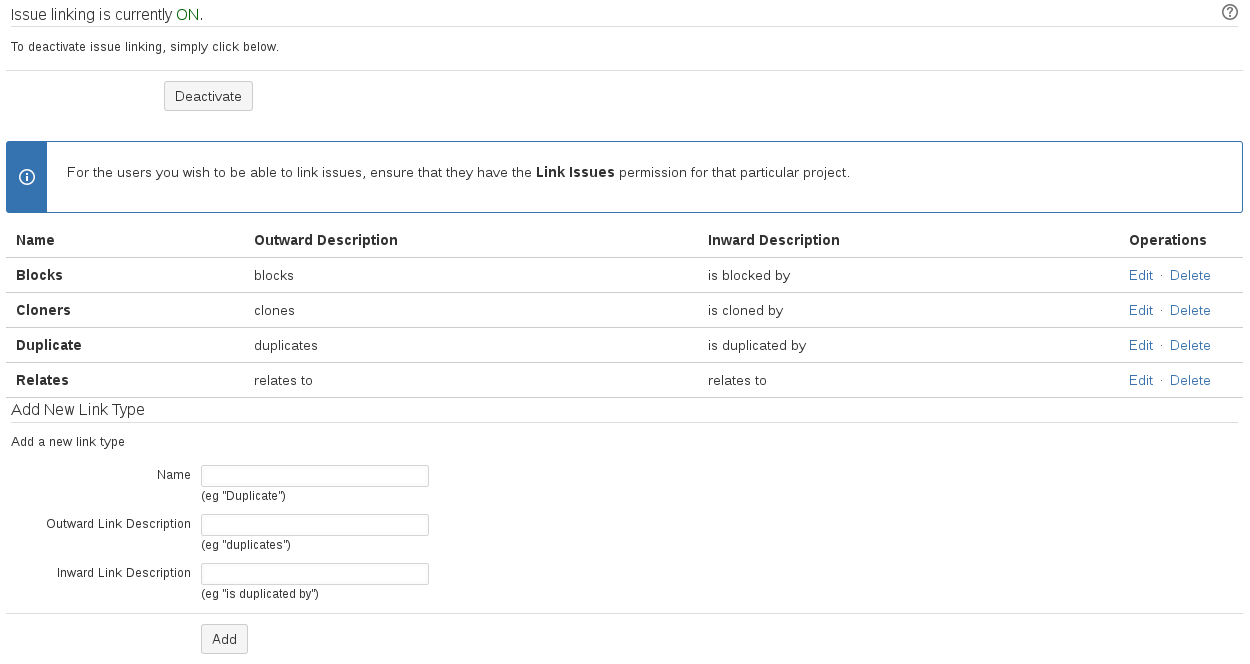This screenshot has height=664, width=1250.
Task: Click the Operations column header
Action: (x=1168, y=240)
